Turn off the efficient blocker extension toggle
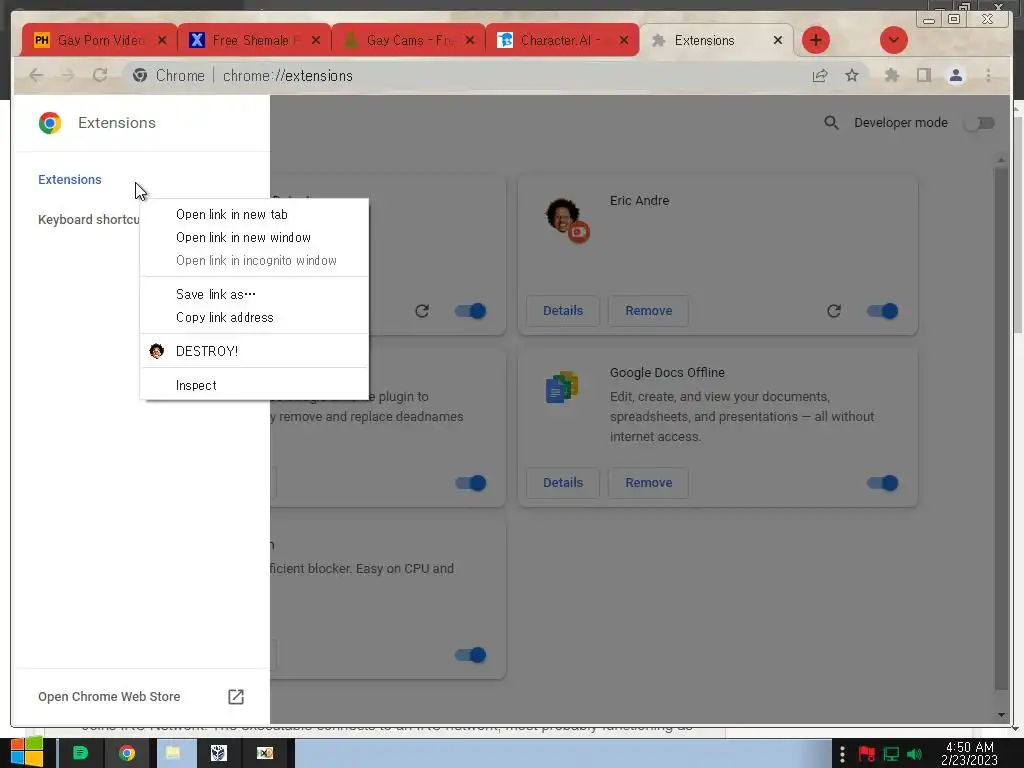 [x=471, y=654]
